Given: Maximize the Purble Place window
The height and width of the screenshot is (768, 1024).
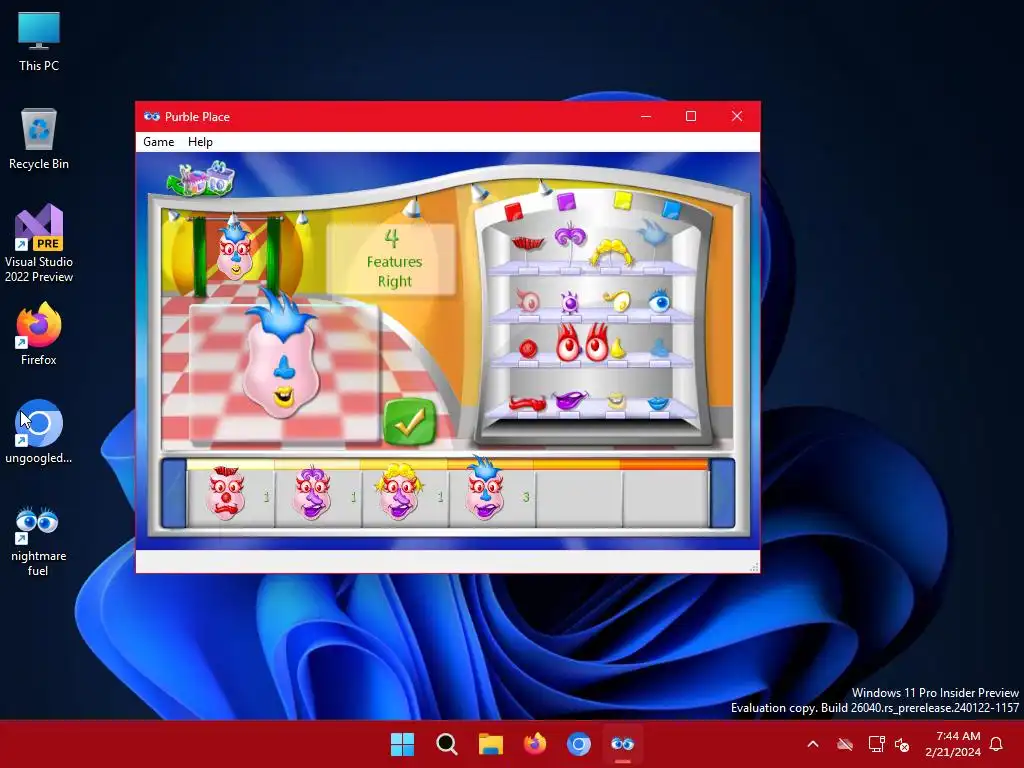Looking at the screenshot, I should pos(691,116).
